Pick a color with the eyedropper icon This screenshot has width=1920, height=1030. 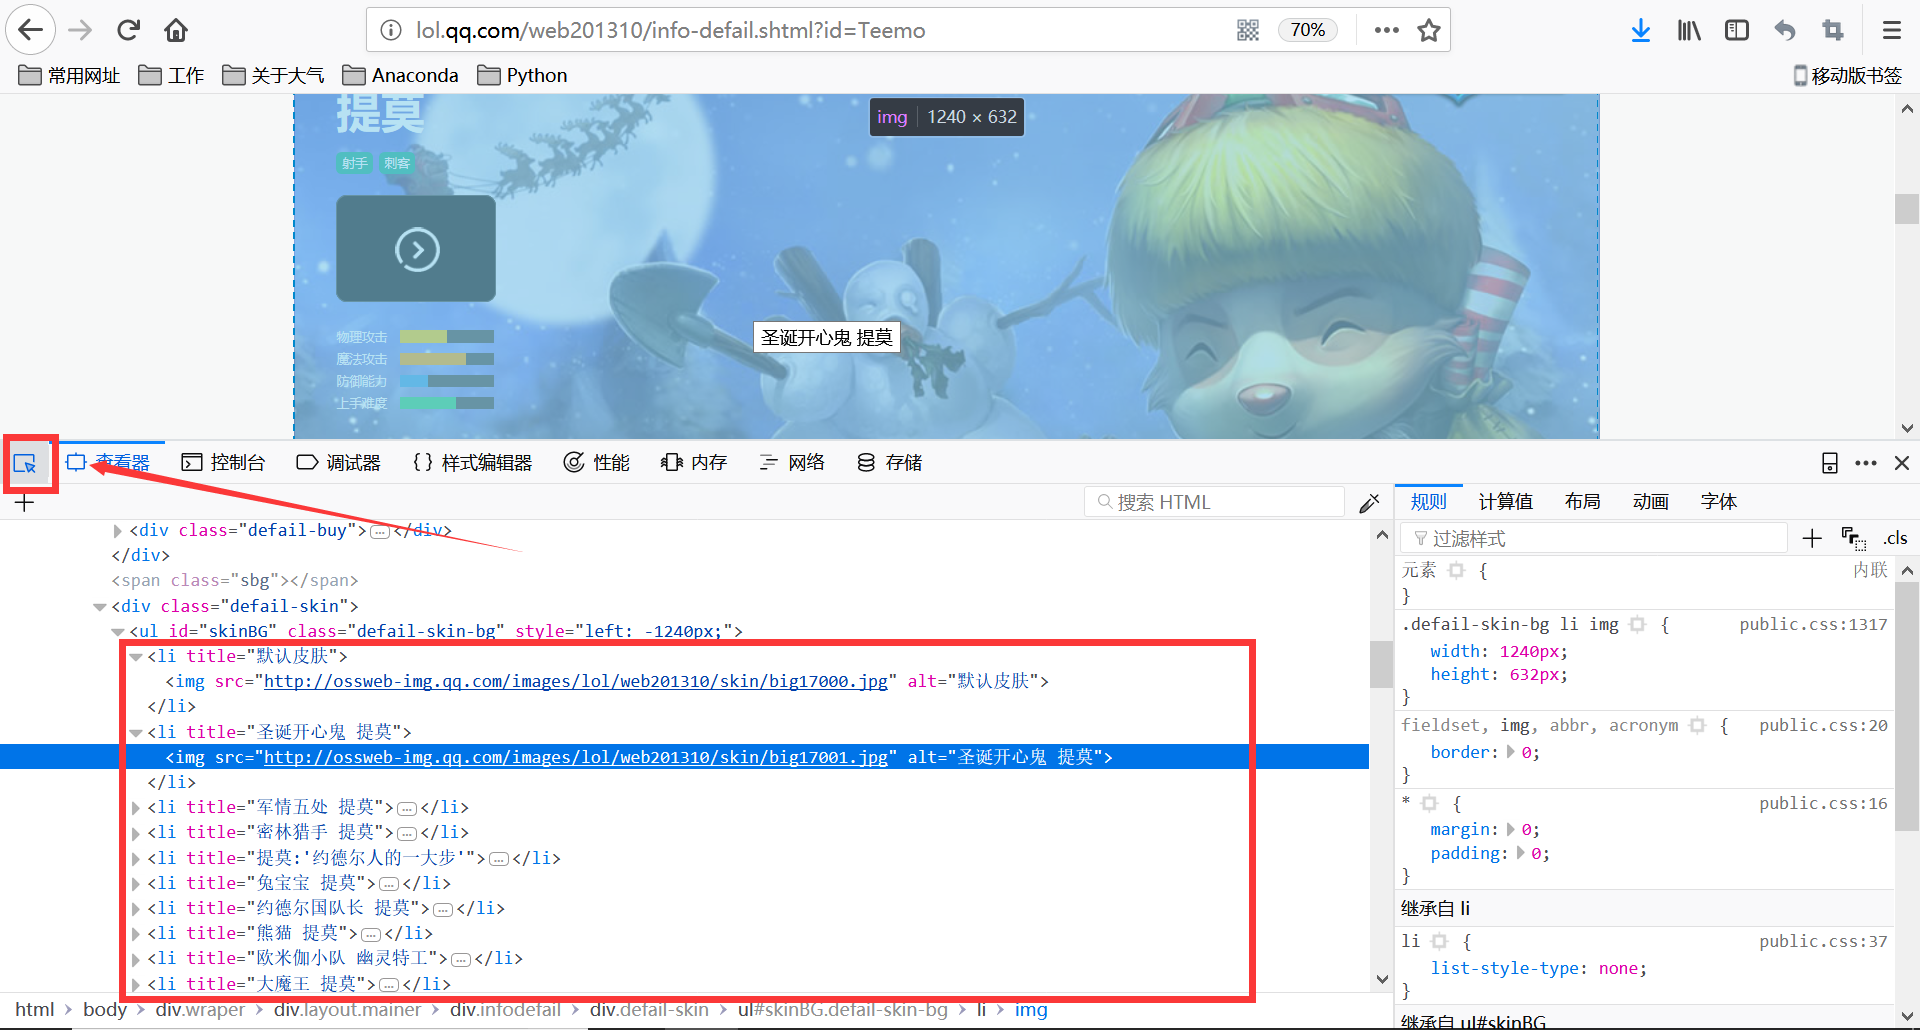[1370, 502]
